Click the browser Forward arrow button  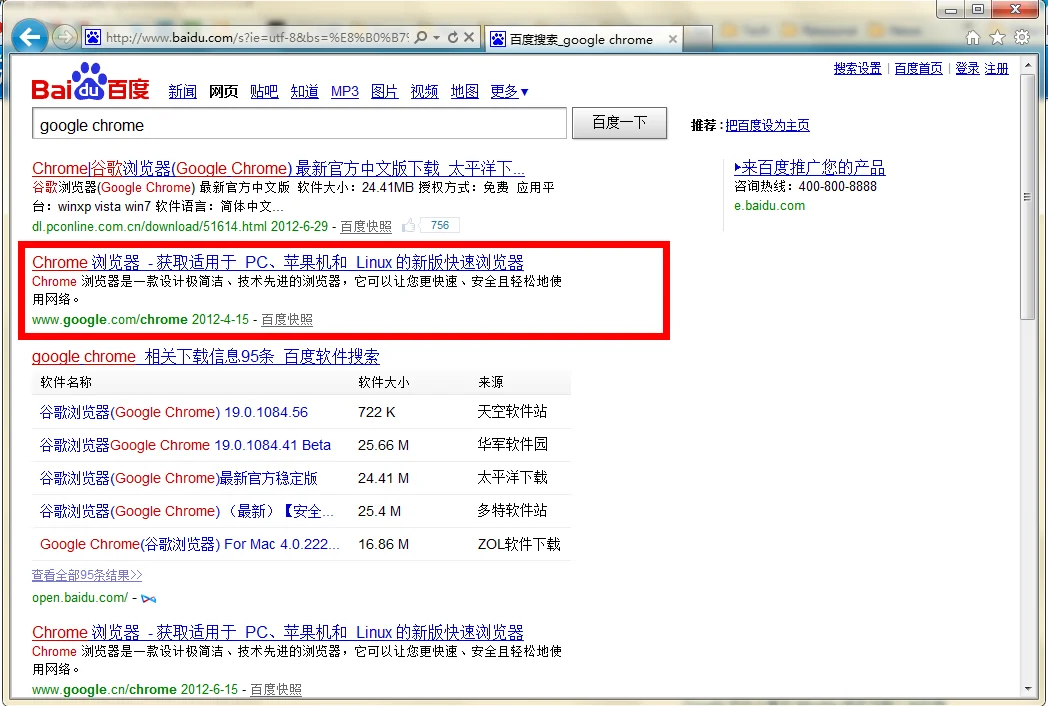click(x=64, y=37)
